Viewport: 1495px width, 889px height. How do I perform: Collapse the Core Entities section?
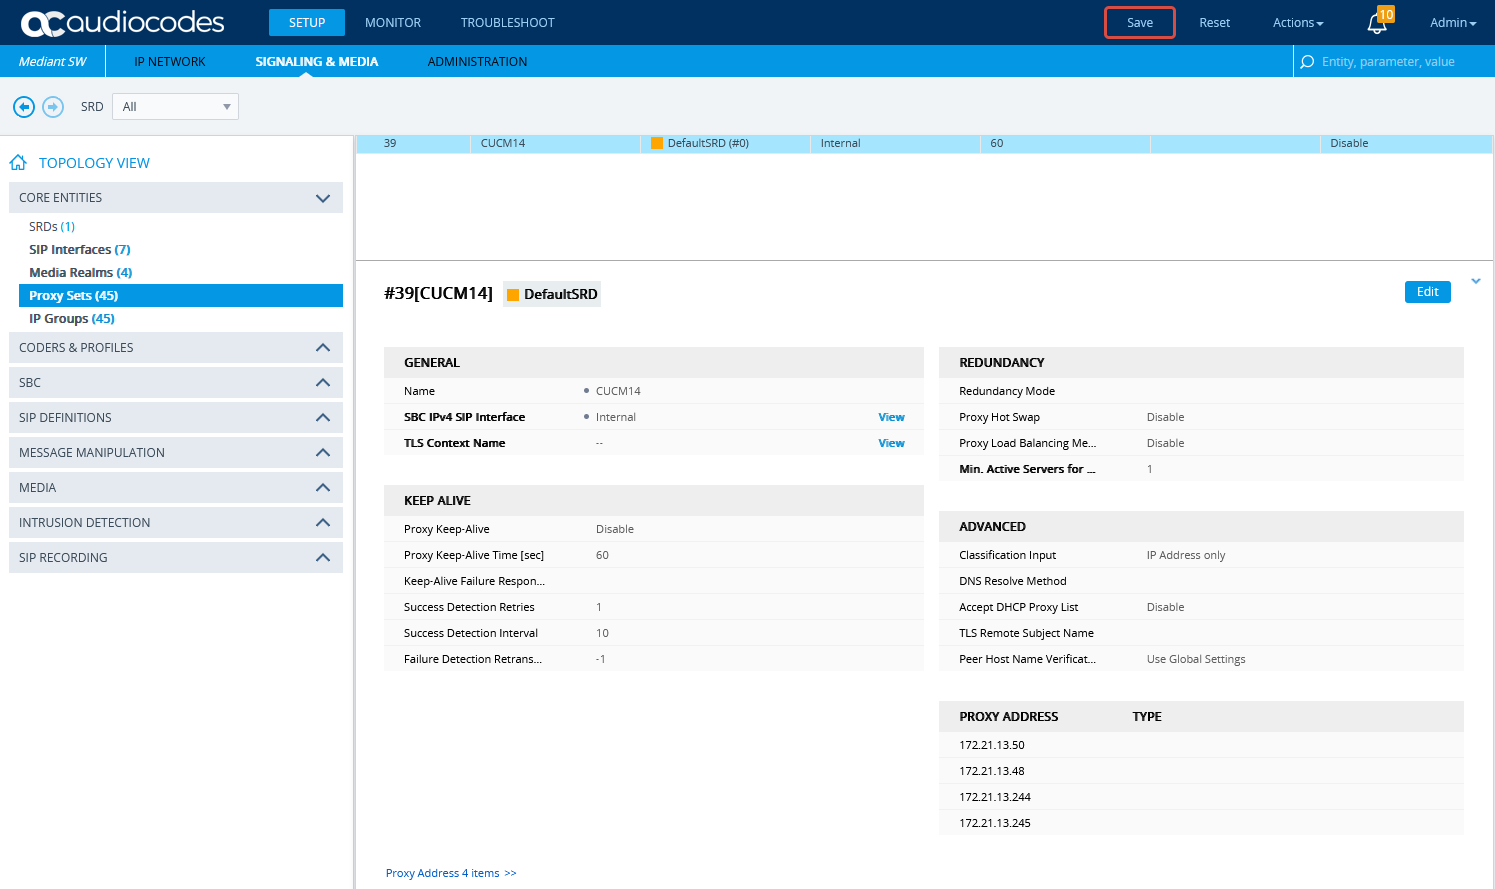coord(176,198)
